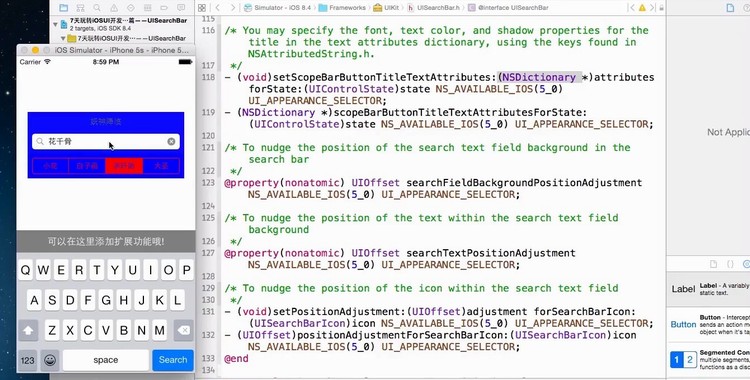Image resolution: width=750 pixels, height=380 pixels.
Task: Open the Test navigator diamond icon
Action: pyautogui.click(x=131, y=8)
